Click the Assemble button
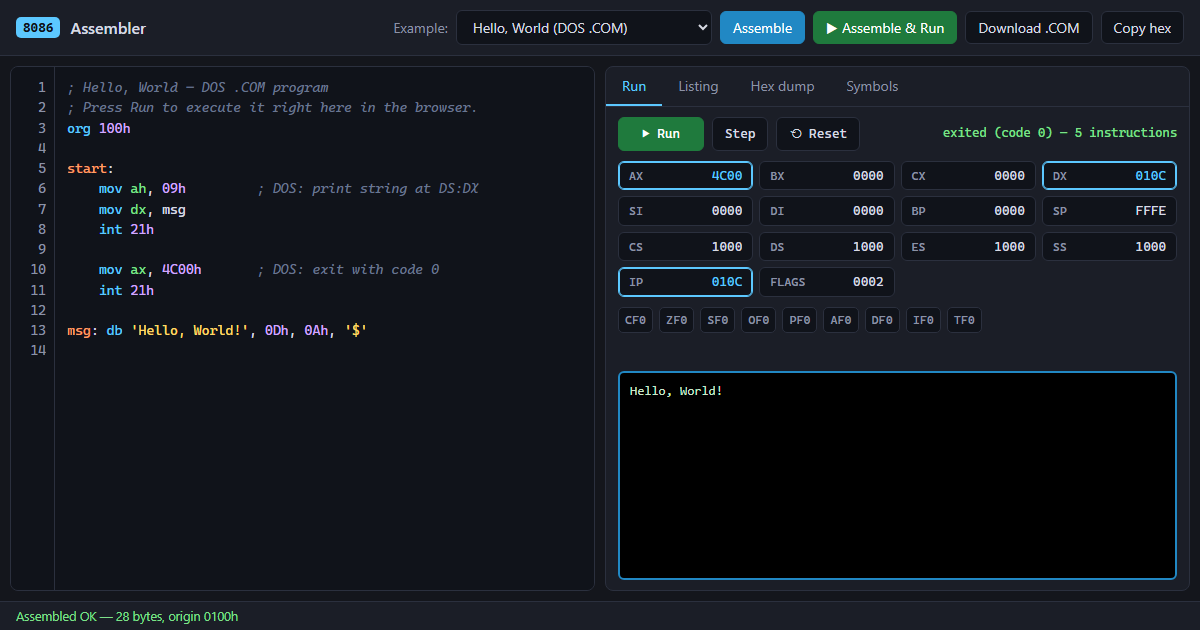The height and width of the screenshot is (630, 1200). coord(762,28)
